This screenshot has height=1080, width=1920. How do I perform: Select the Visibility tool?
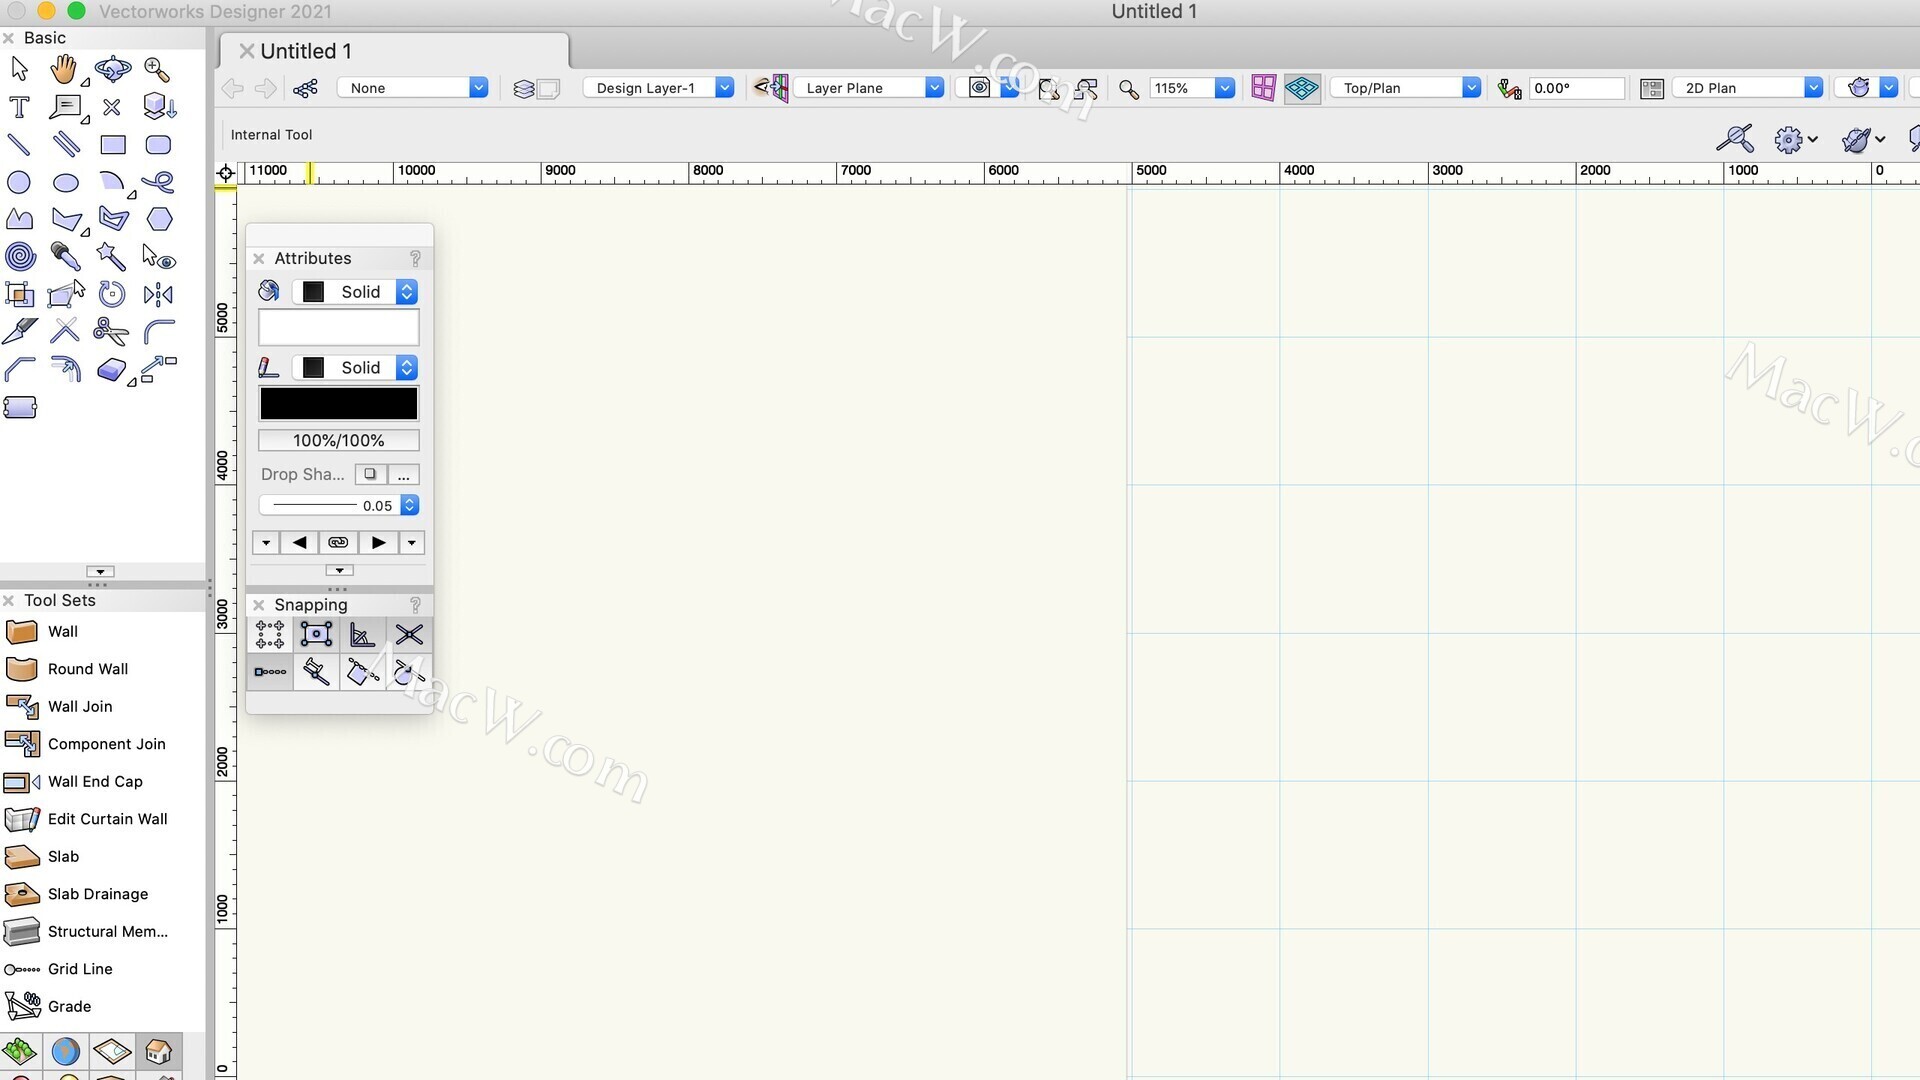(x=158, y=257)
